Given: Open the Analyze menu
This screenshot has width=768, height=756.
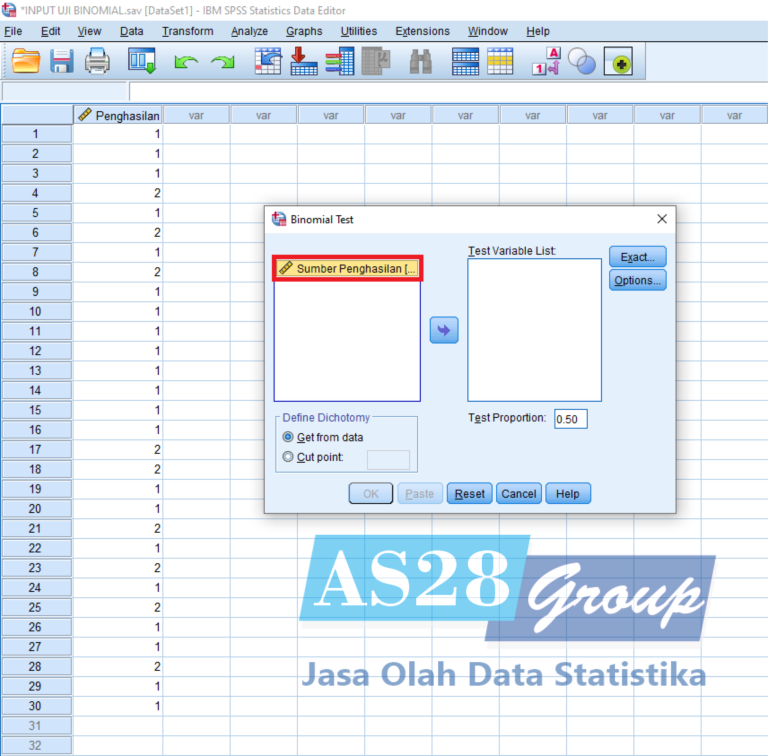Looking at the screenshot, I should click(x=249, y=31).
